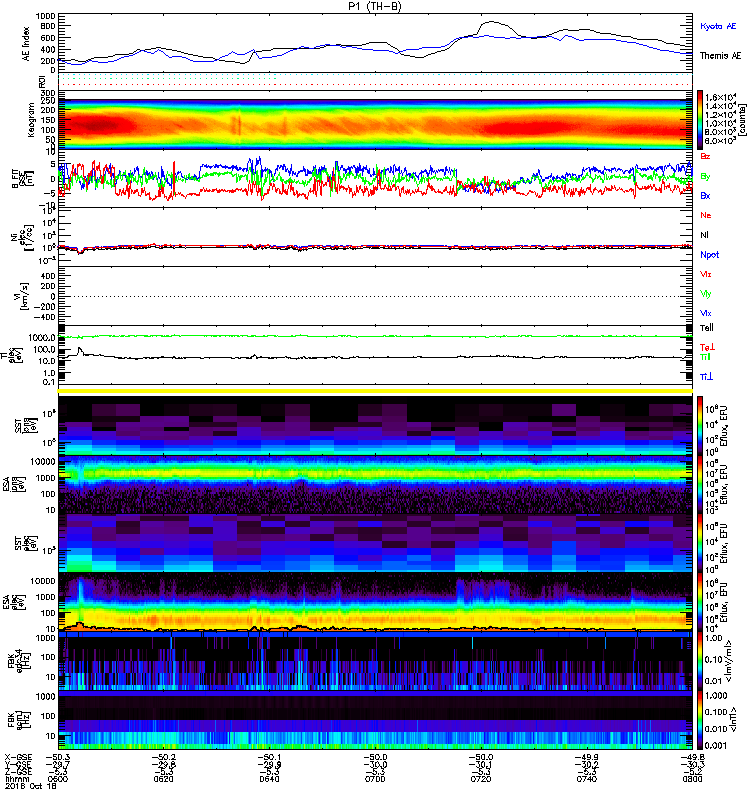Image resolution: width=750 pixels, height=800 pixels.
Task: Click the "-50.2" X-GSE position value
Action: pos(163,757)
